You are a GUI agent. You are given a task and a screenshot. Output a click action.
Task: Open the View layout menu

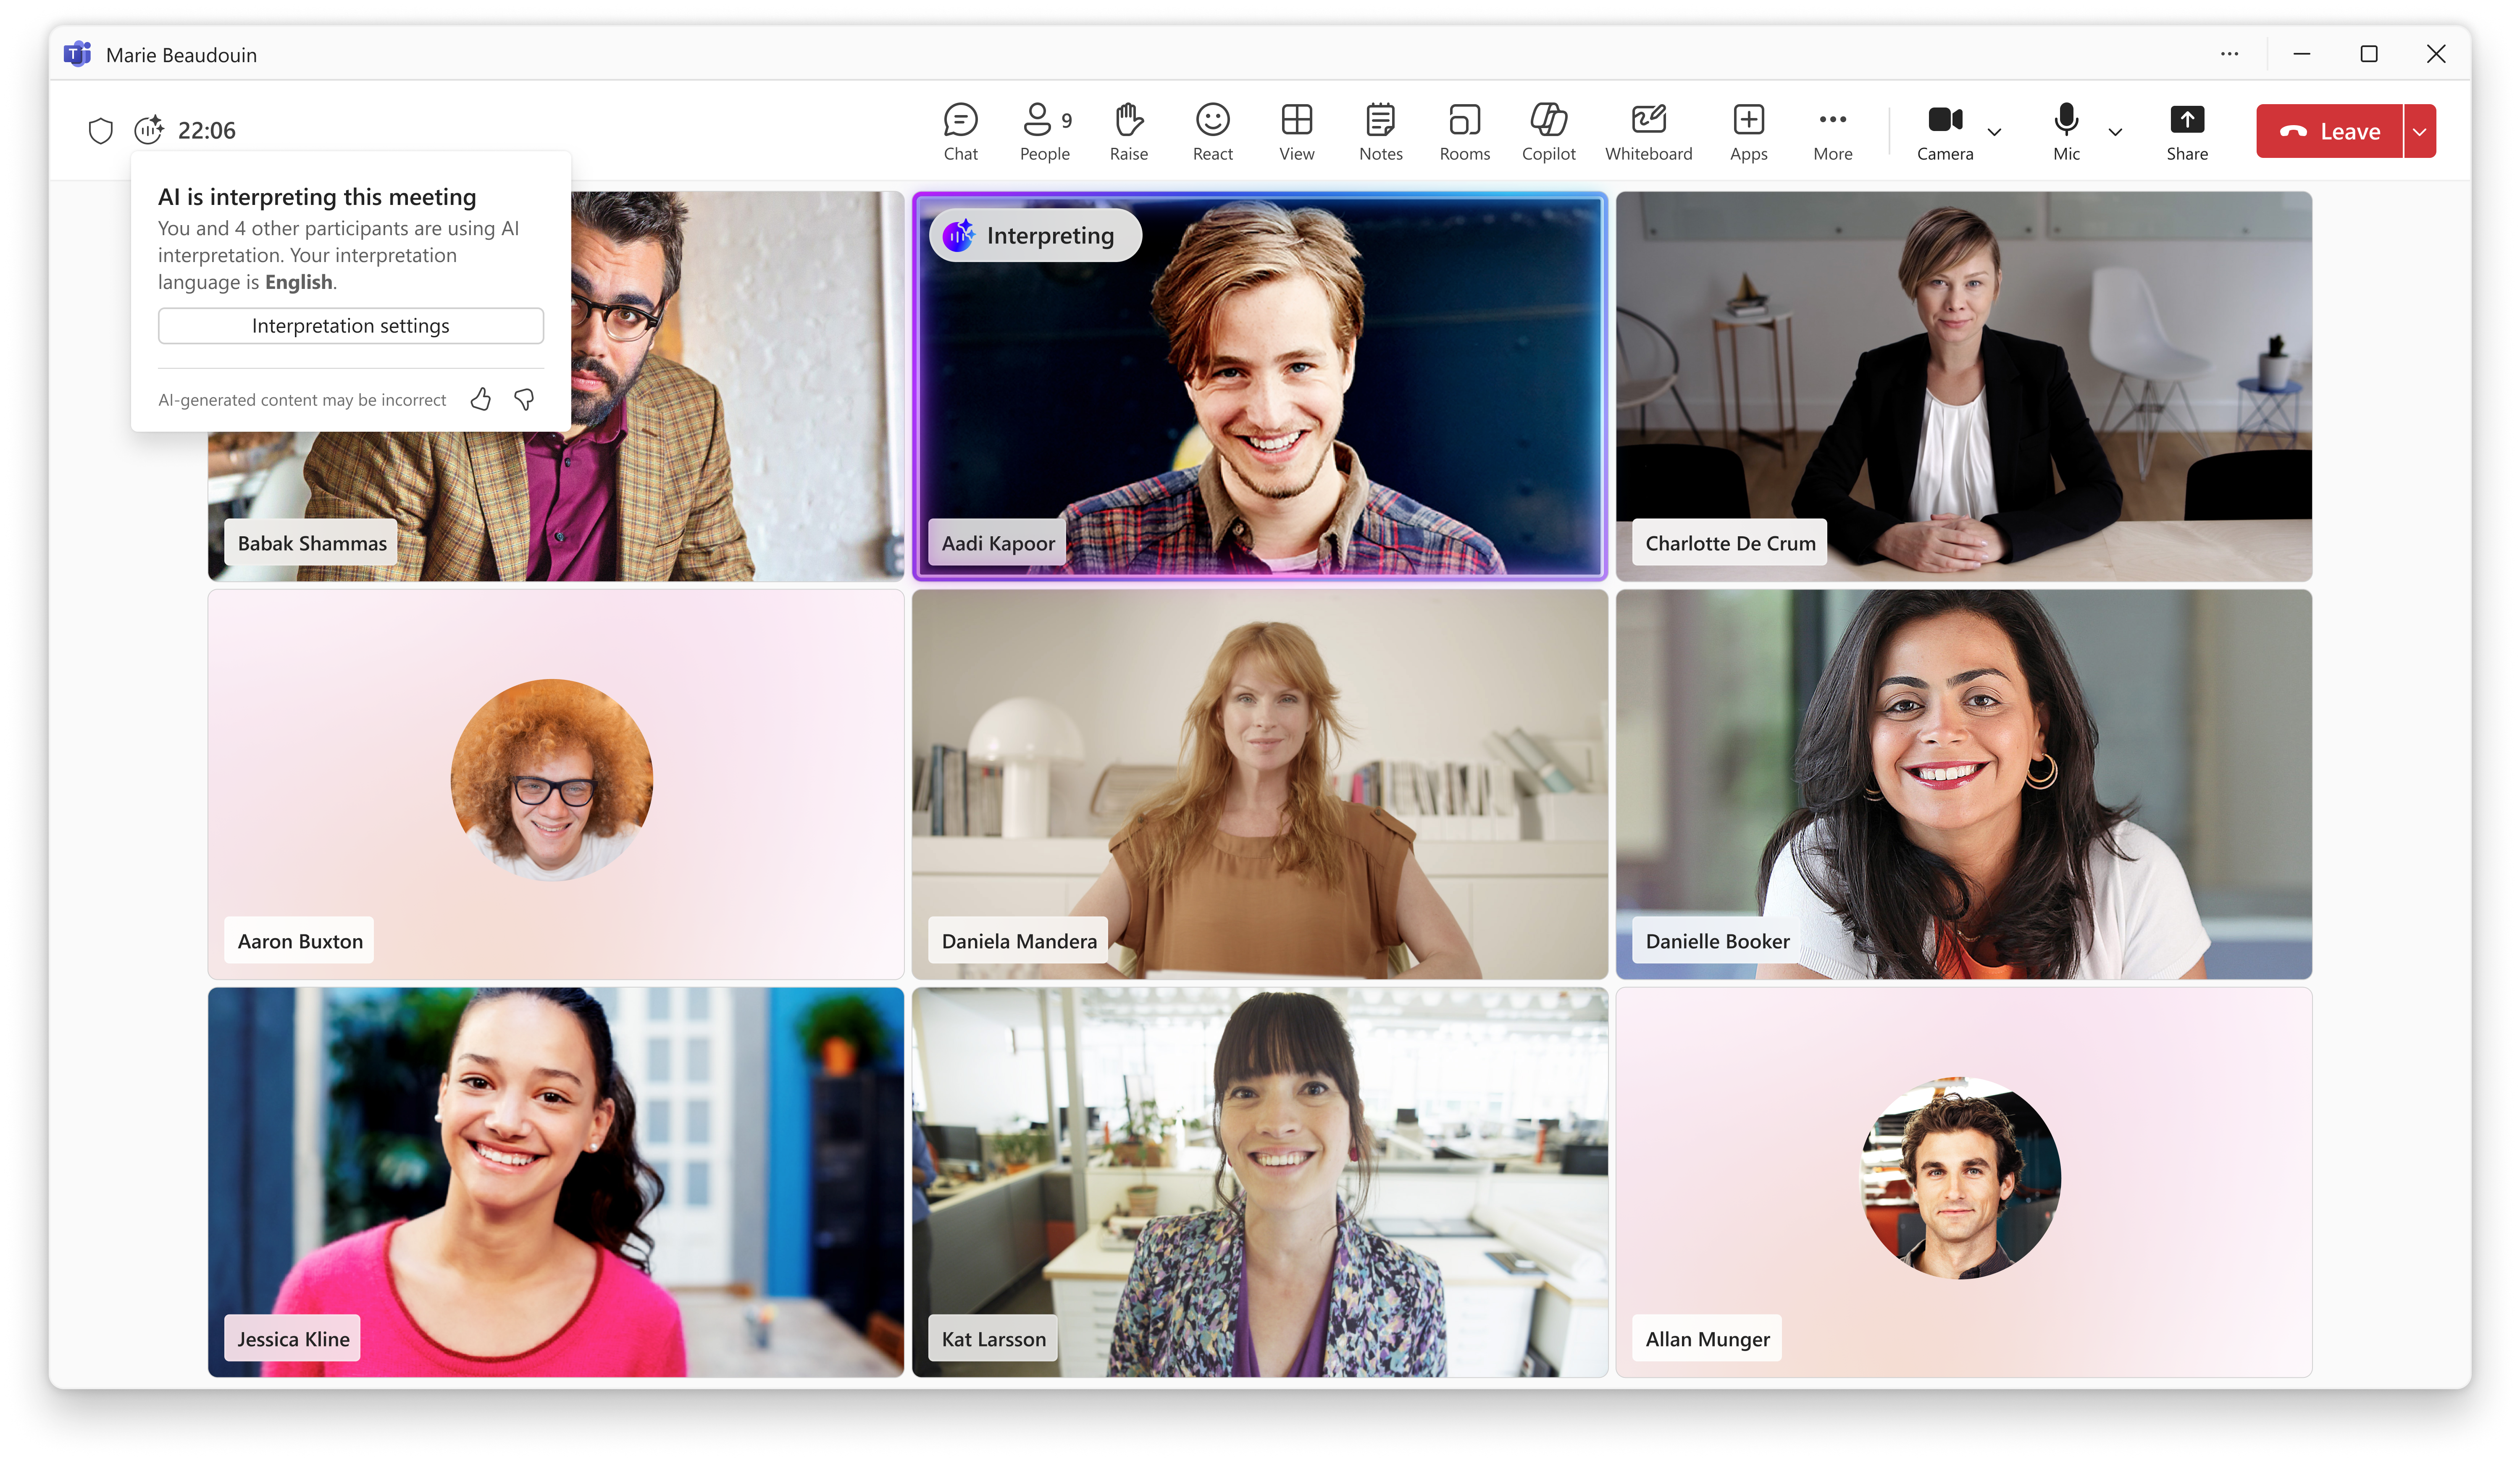[1296, 131]
